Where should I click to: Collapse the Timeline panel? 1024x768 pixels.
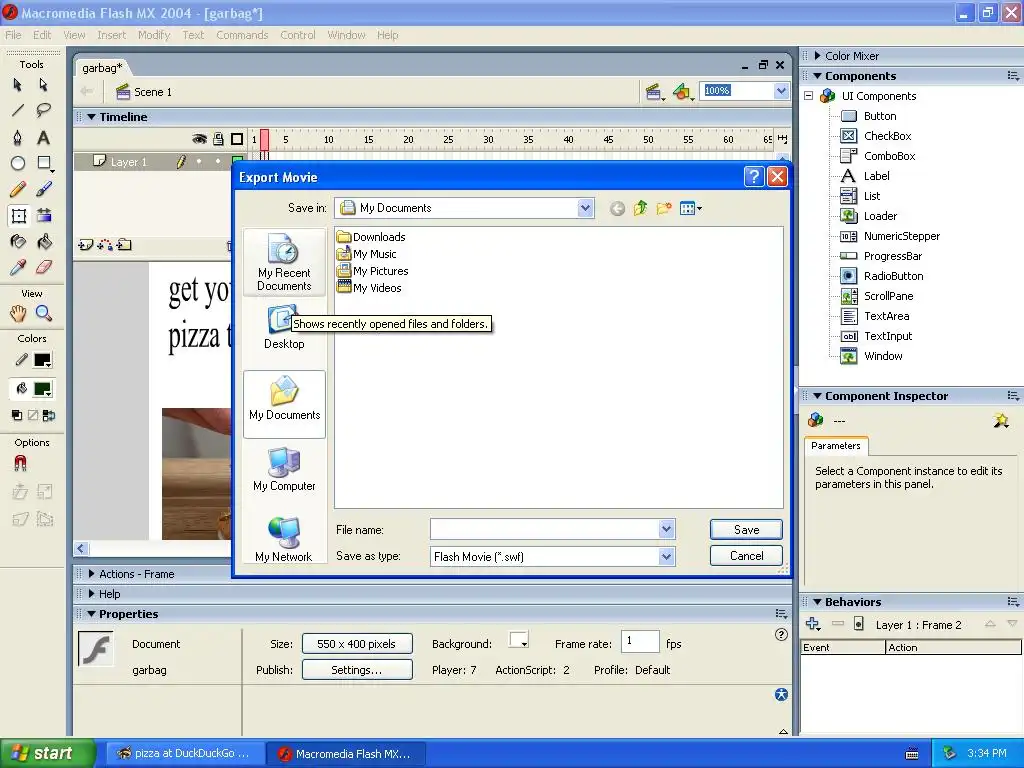point(92,117)
